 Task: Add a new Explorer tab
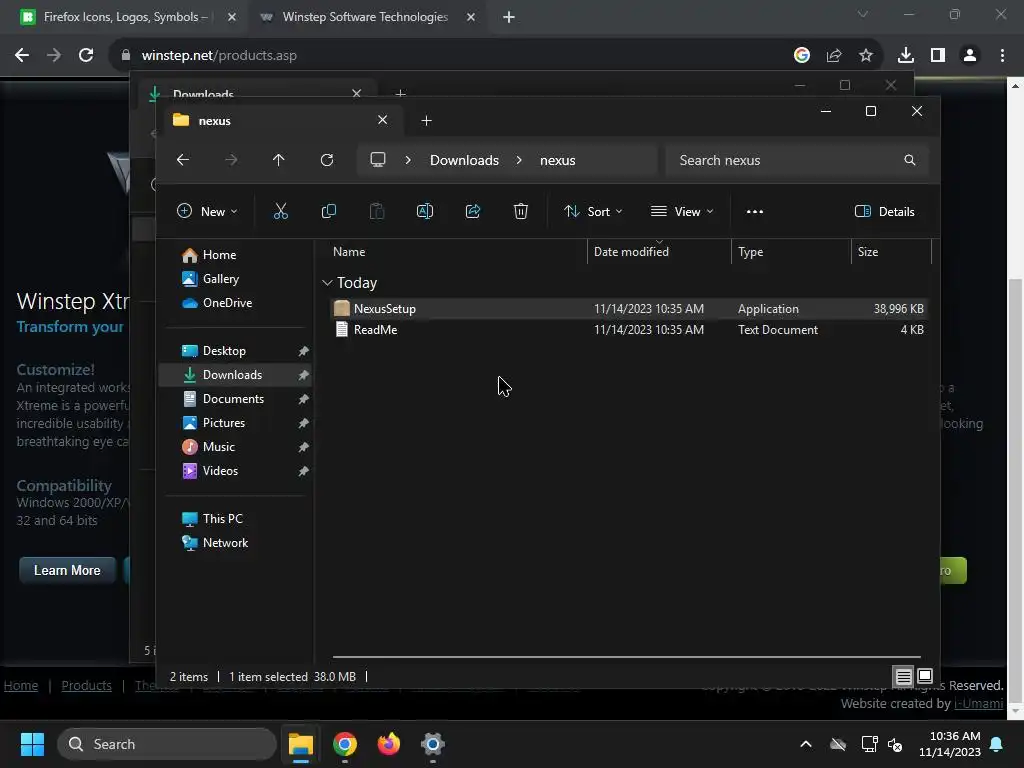click(x=426, y=121)
